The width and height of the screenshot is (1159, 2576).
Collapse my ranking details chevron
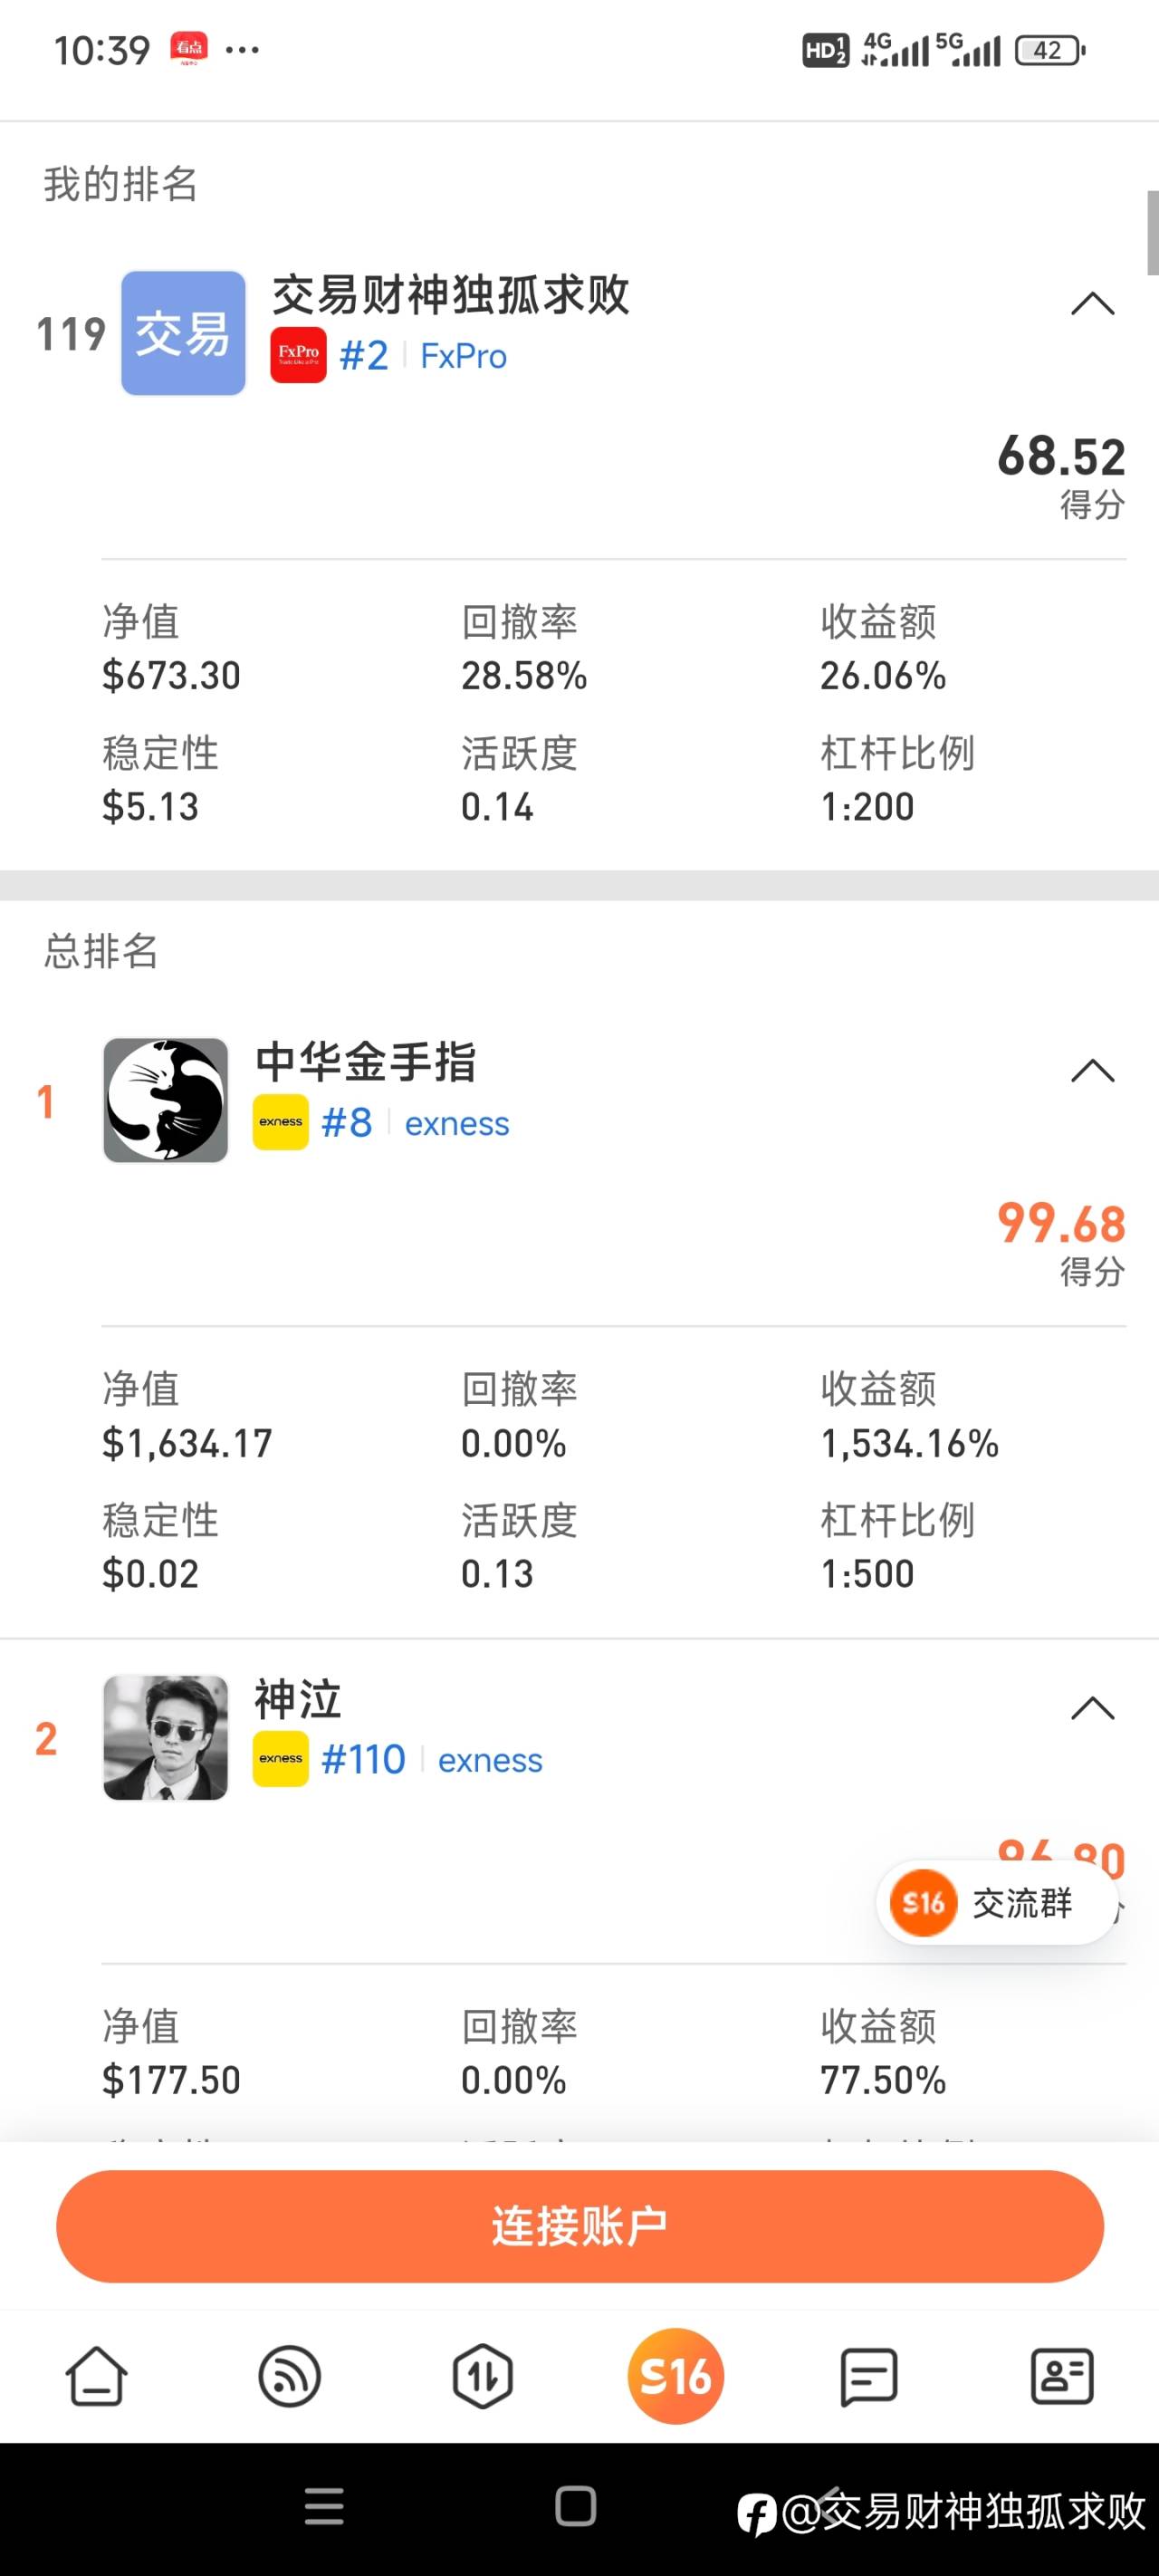pos(1092,303)
